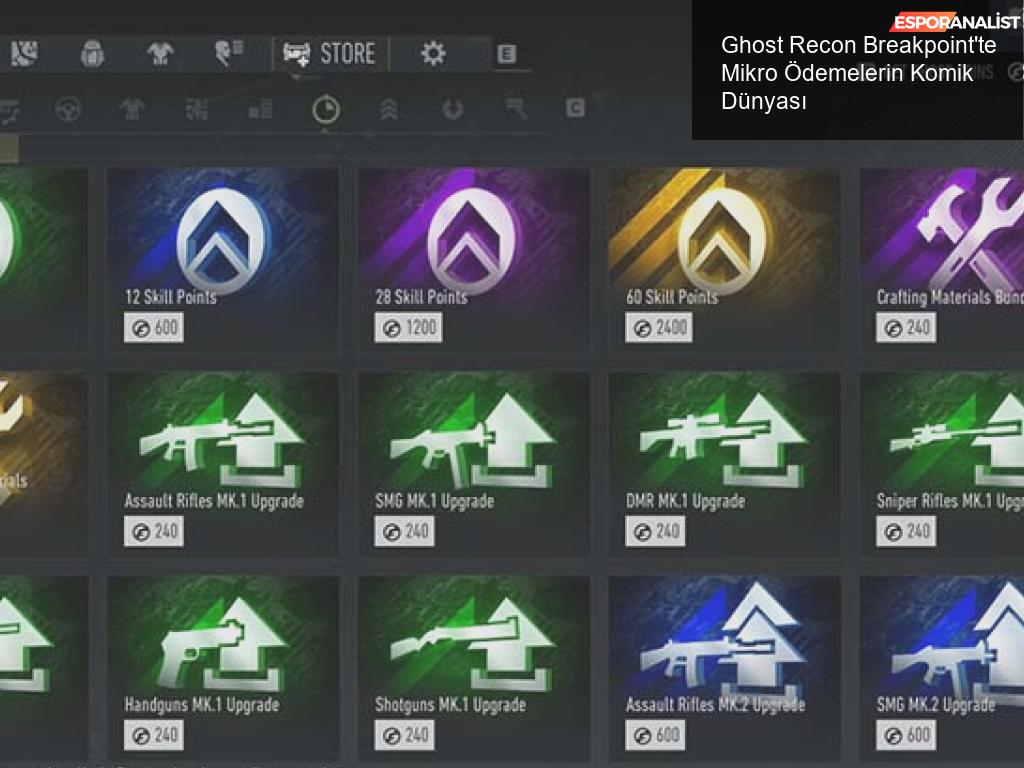Click the E key prompt icon
Screen dimensions: 1024x768
[x=507, y=54]
